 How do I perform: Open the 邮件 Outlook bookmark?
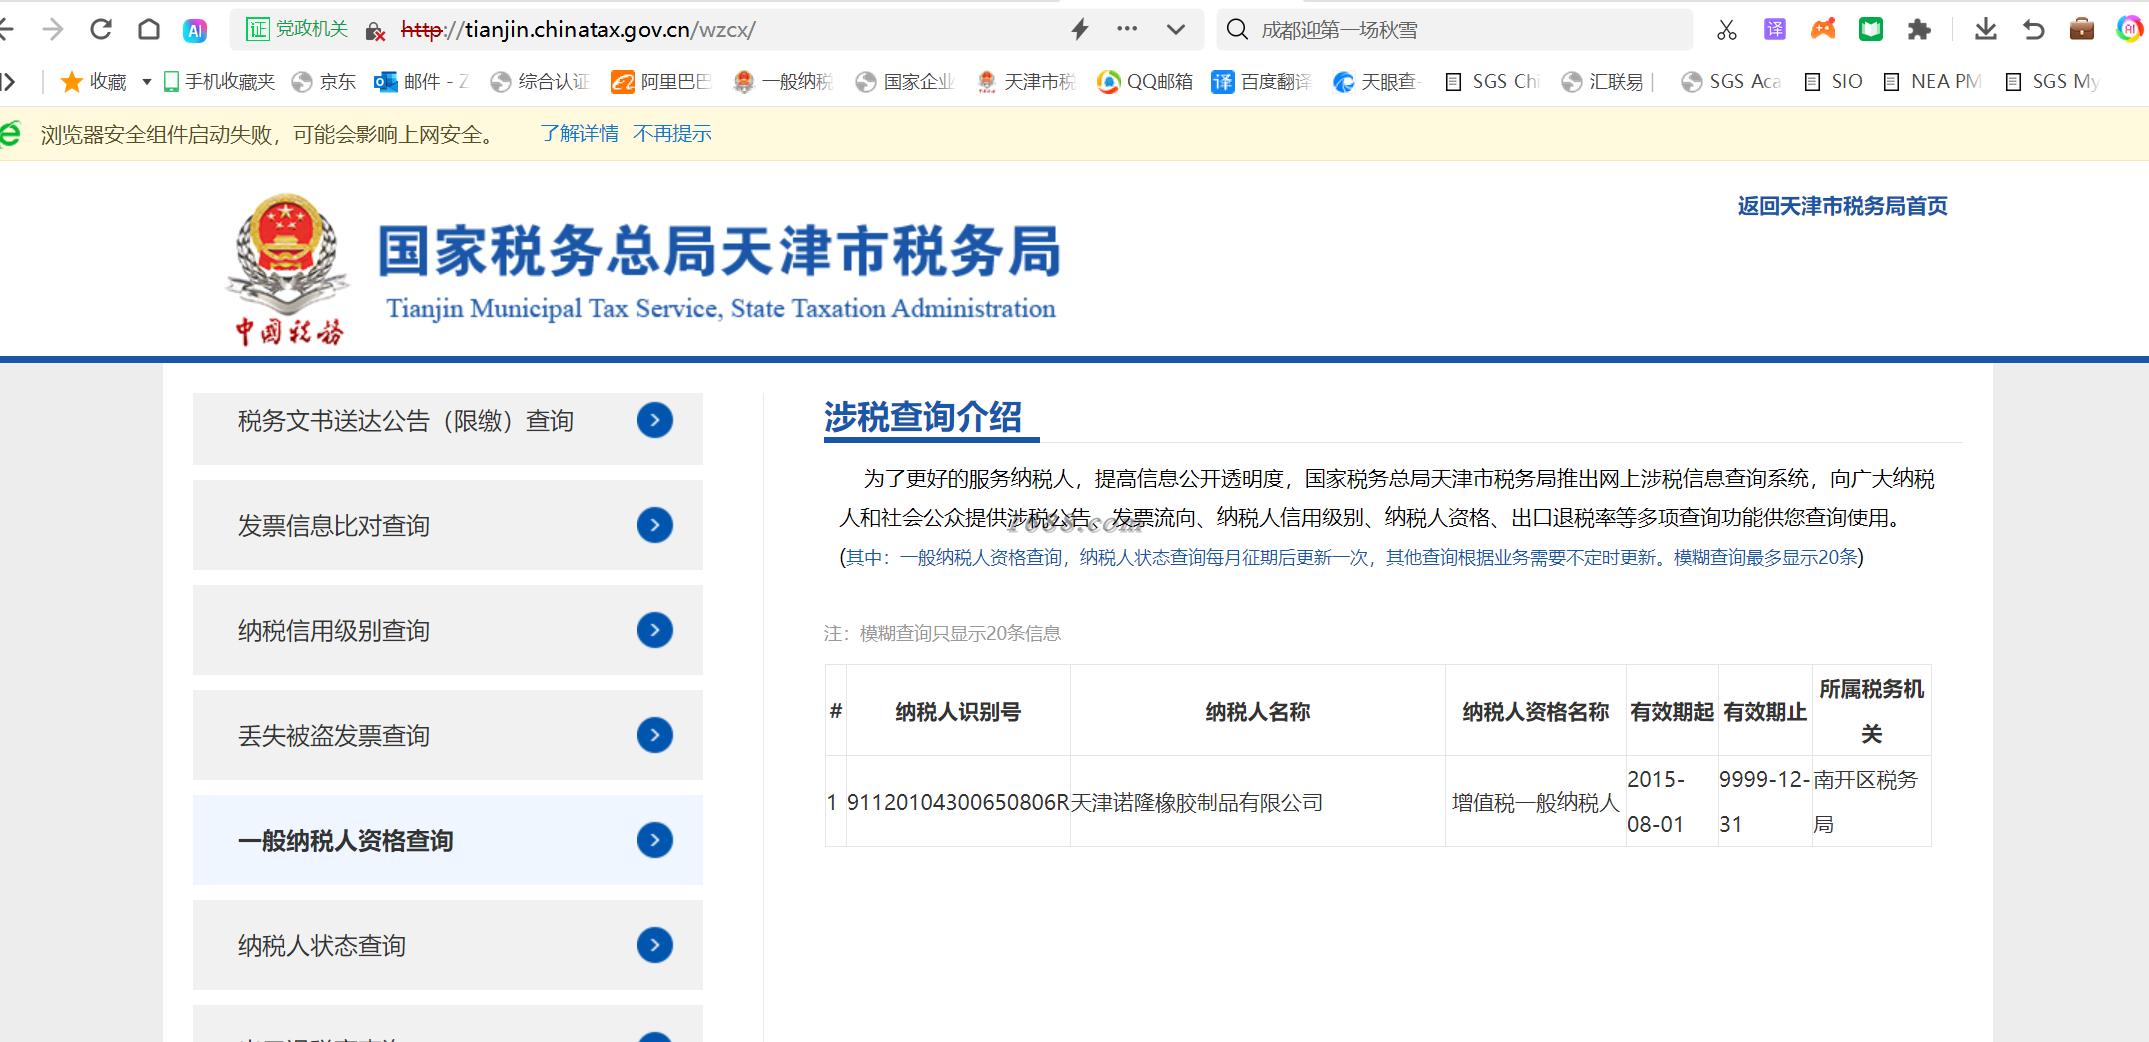click(x=421, y=82)
